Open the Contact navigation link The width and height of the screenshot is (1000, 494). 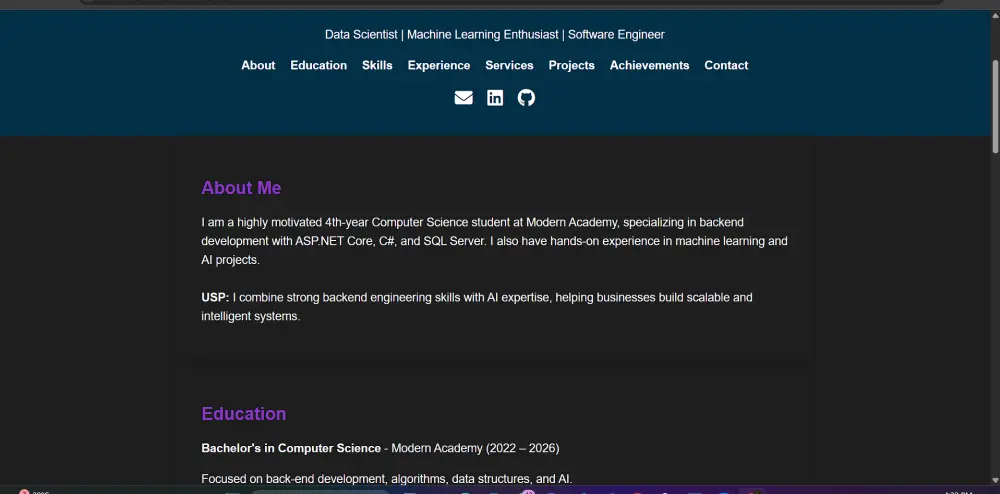click(726, 66)
